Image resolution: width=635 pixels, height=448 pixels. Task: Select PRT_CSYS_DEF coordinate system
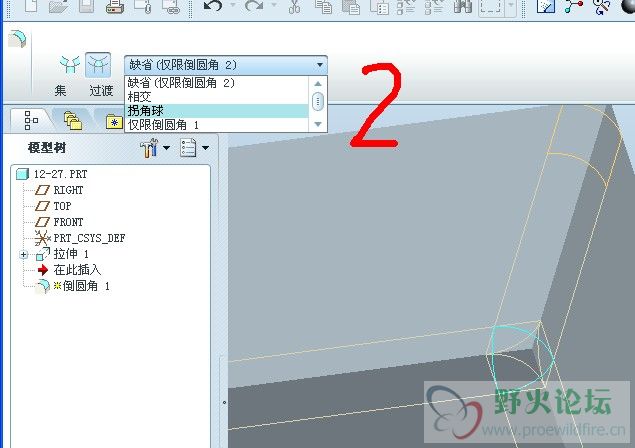click(89, 238)
